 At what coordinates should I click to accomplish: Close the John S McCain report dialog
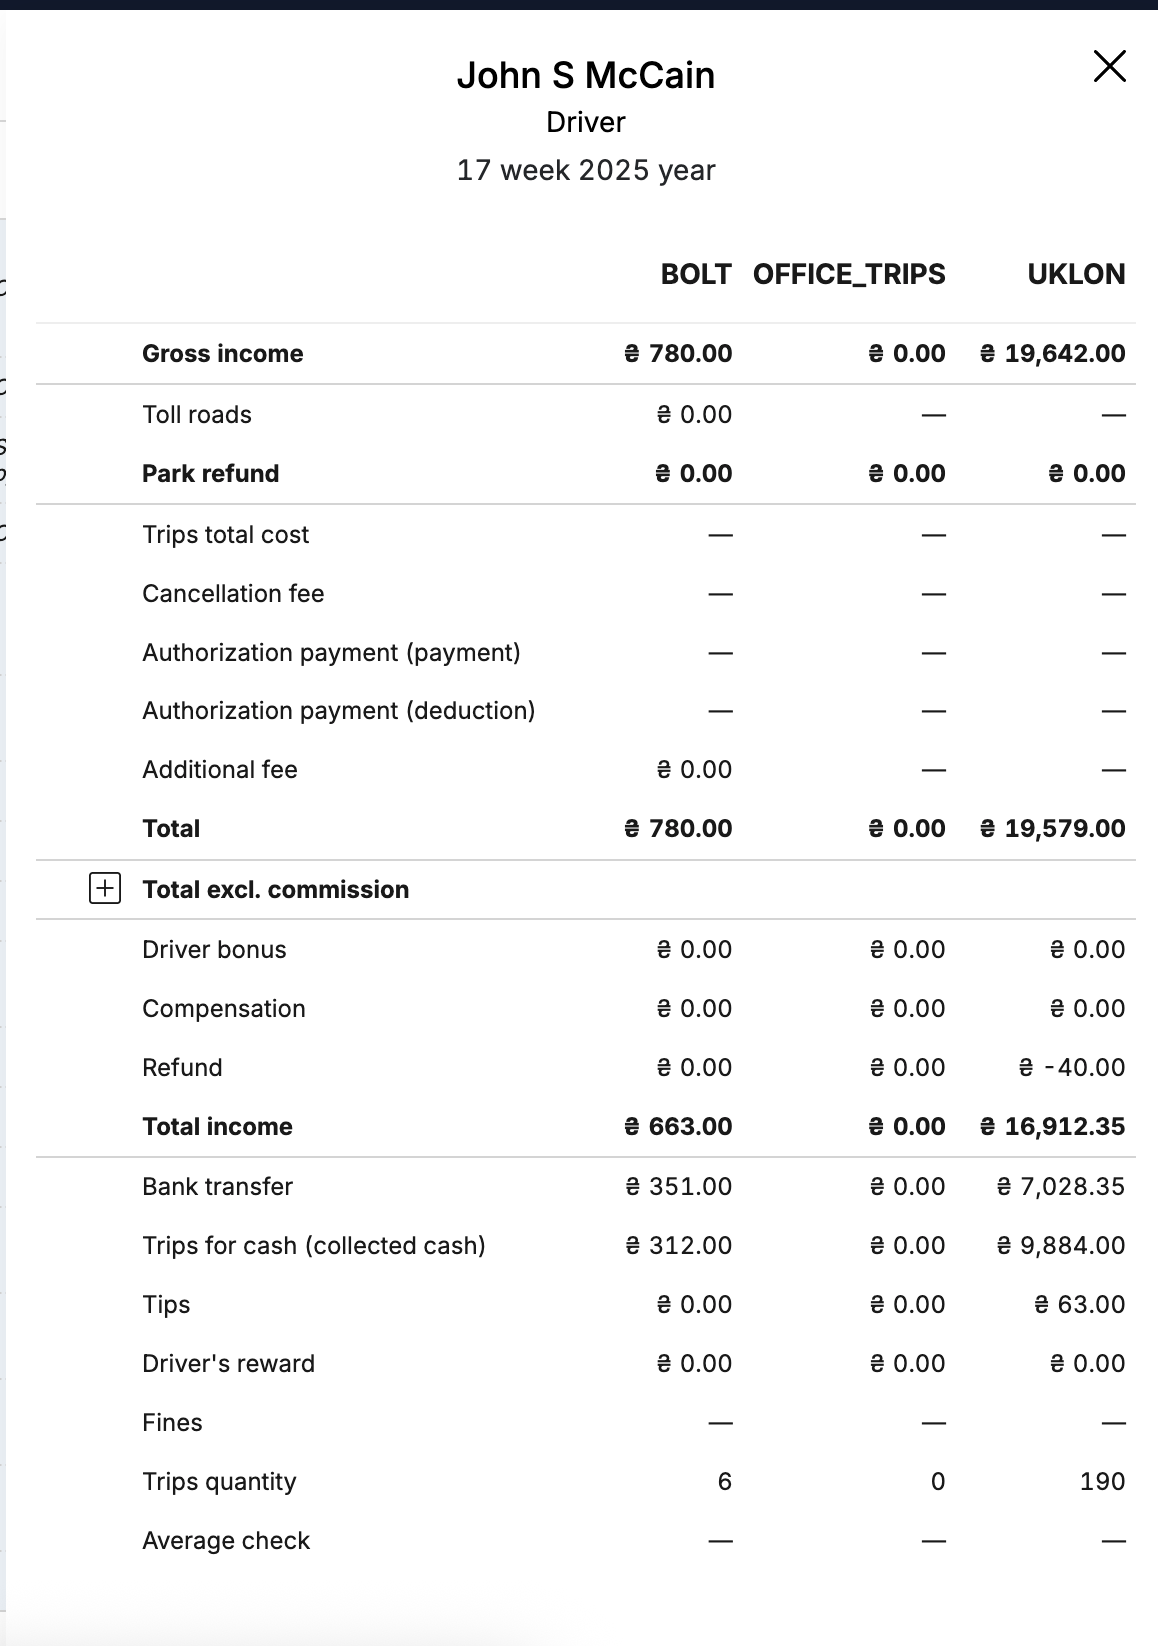click(x=1110, y=66)
